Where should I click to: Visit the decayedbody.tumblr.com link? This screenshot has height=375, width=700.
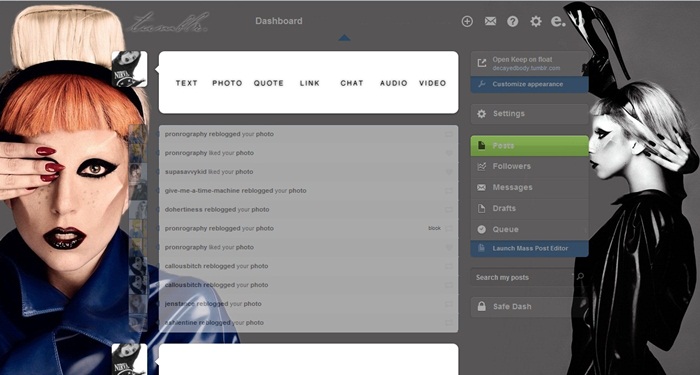point(526,68)
